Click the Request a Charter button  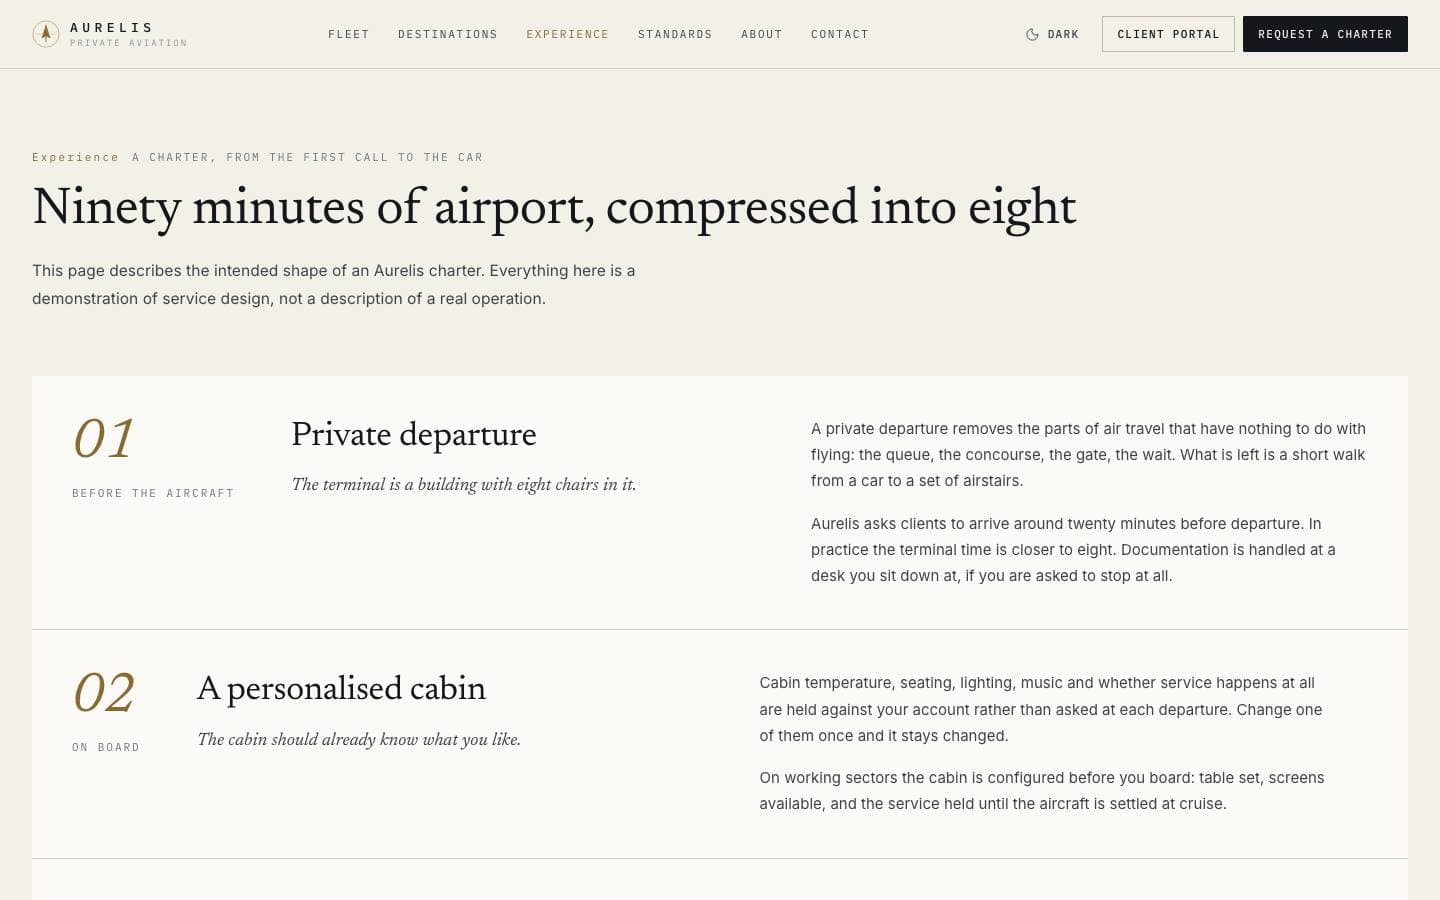[x=1325, y=34]
